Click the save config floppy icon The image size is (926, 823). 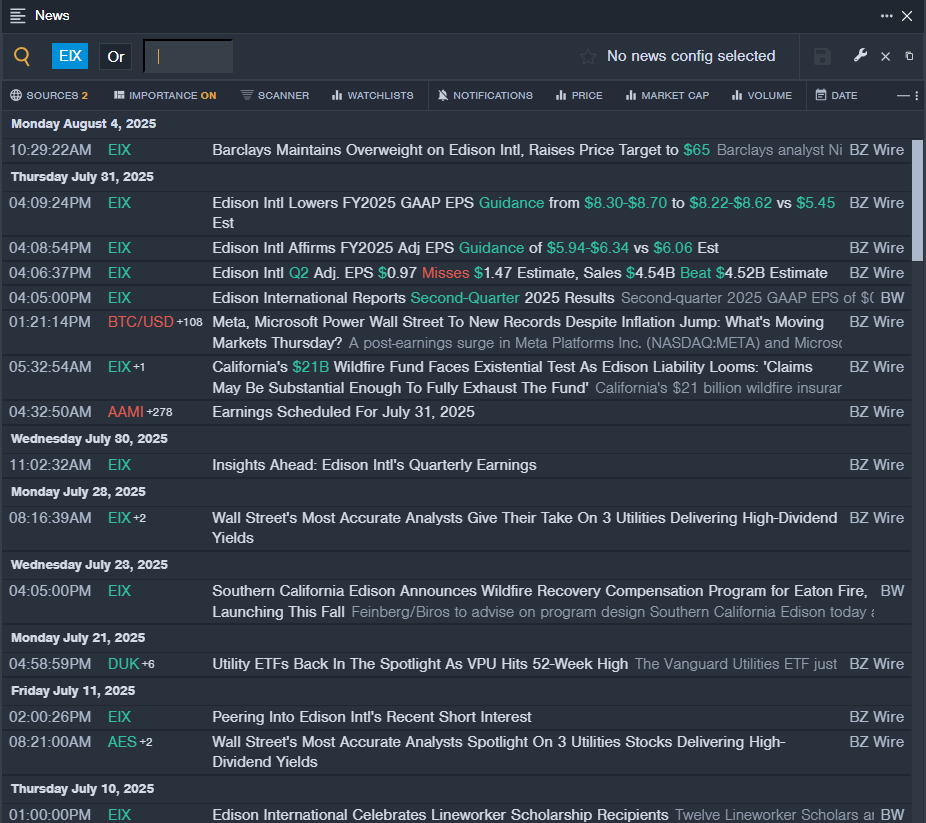(x=822, y=57)
